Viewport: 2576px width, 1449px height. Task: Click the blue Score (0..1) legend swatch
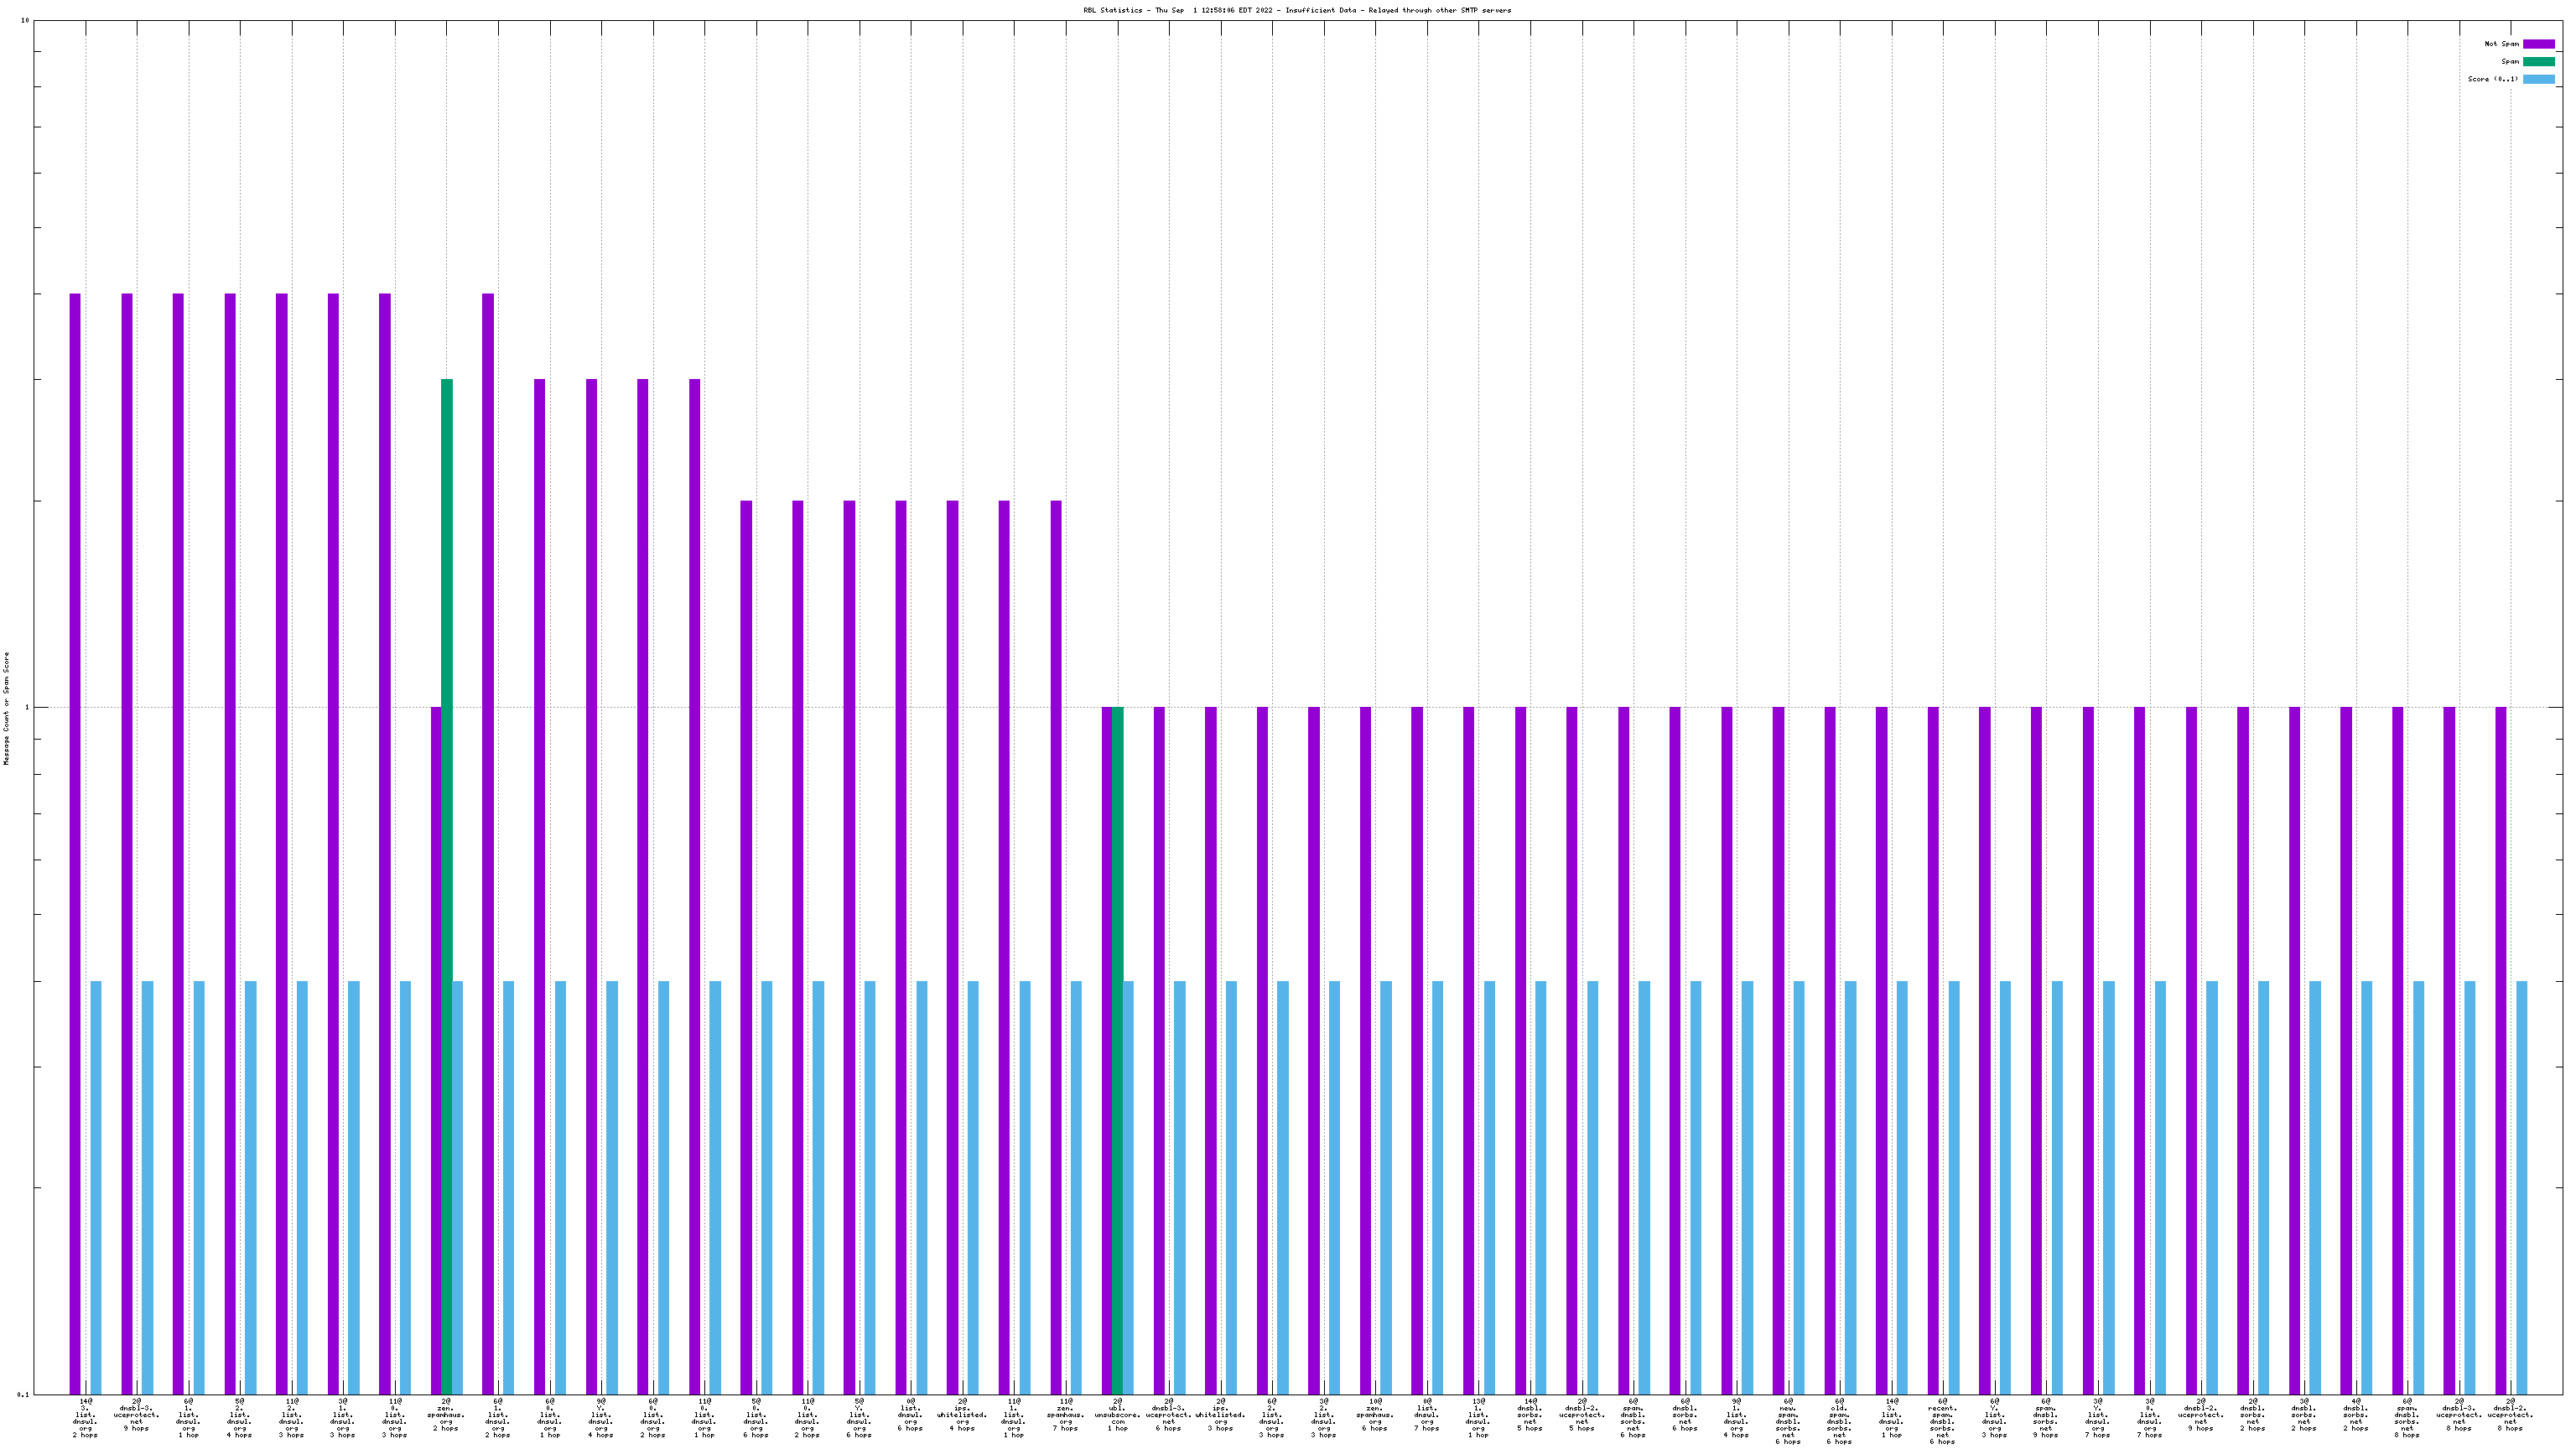tap(2538, 79)
